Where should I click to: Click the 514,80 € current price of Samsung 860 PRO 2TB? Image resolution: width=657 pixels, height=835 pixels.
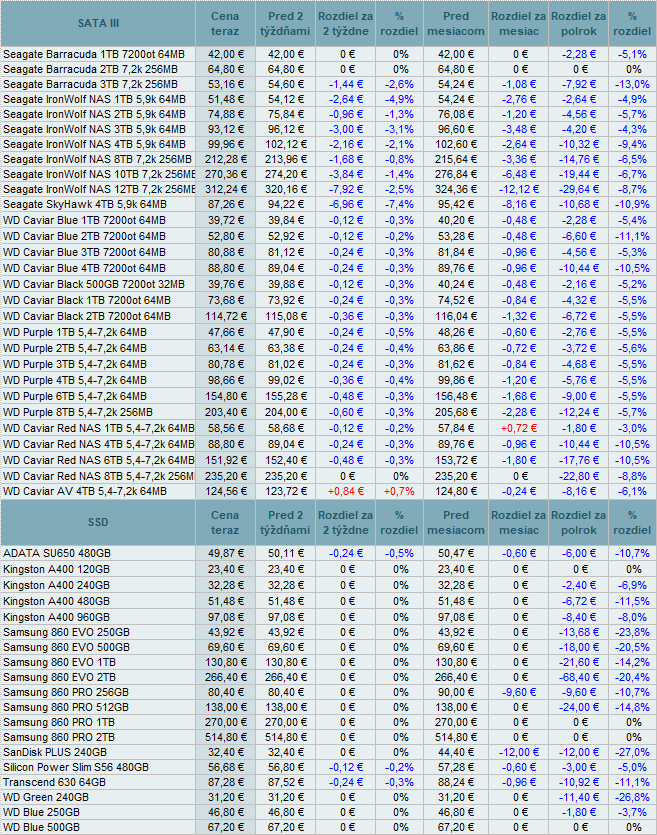[226, 737]
